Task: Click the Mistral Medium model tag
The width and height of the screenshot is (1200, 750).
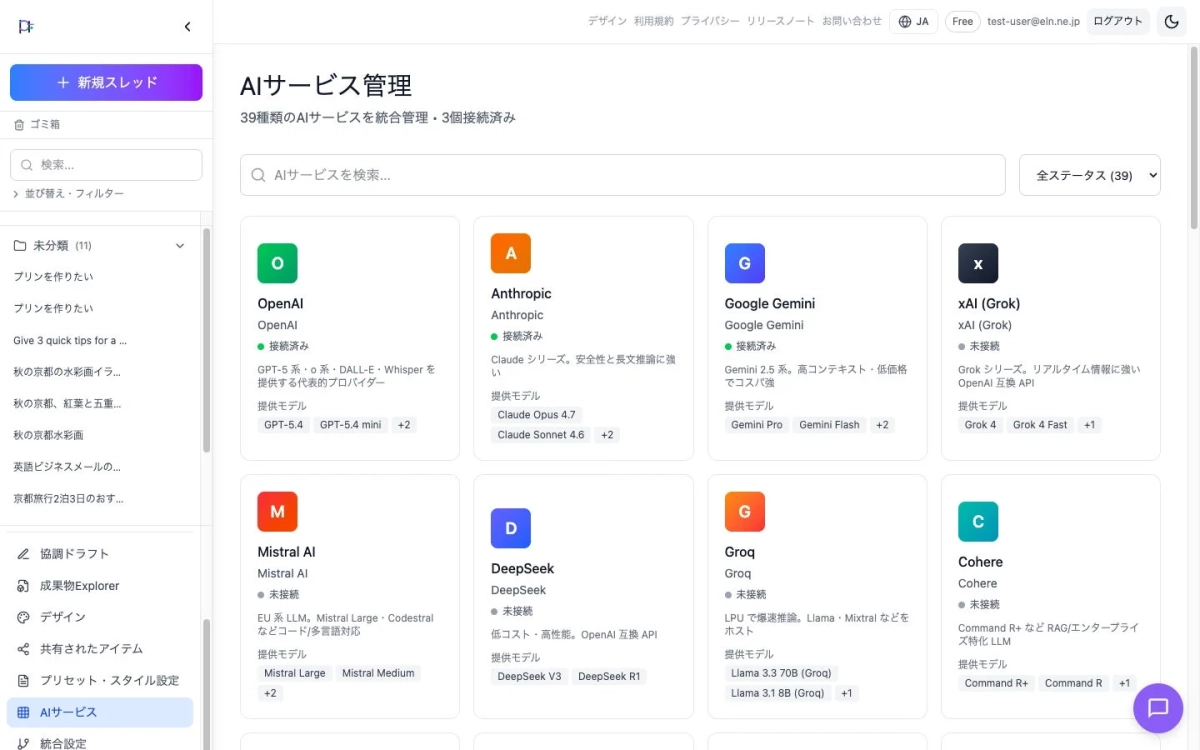Action: (378, 673)
